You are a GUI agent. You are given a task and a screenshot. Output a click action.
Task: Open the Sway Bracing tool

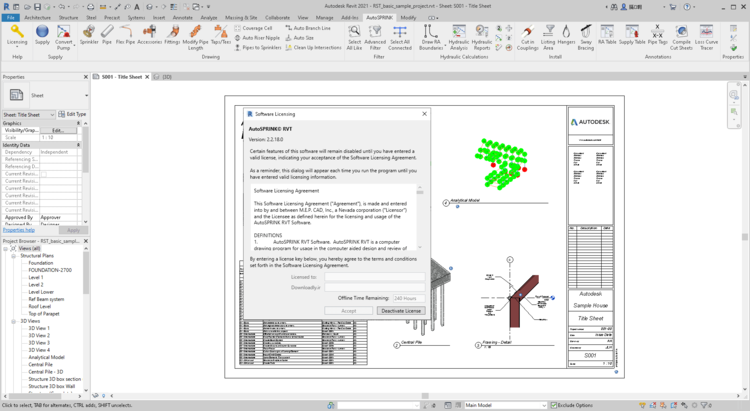586,36
